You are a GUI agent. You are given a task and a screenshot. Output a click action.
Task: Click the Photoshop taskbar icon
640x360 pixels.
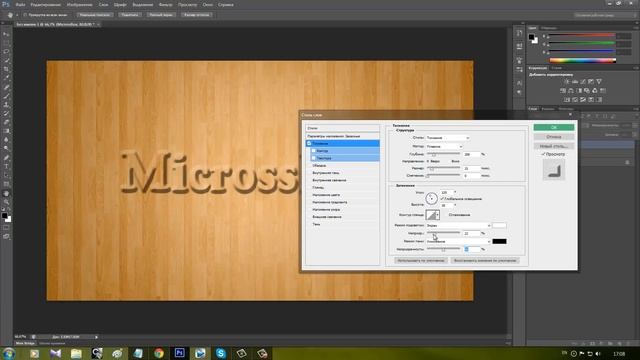[179, 353]
